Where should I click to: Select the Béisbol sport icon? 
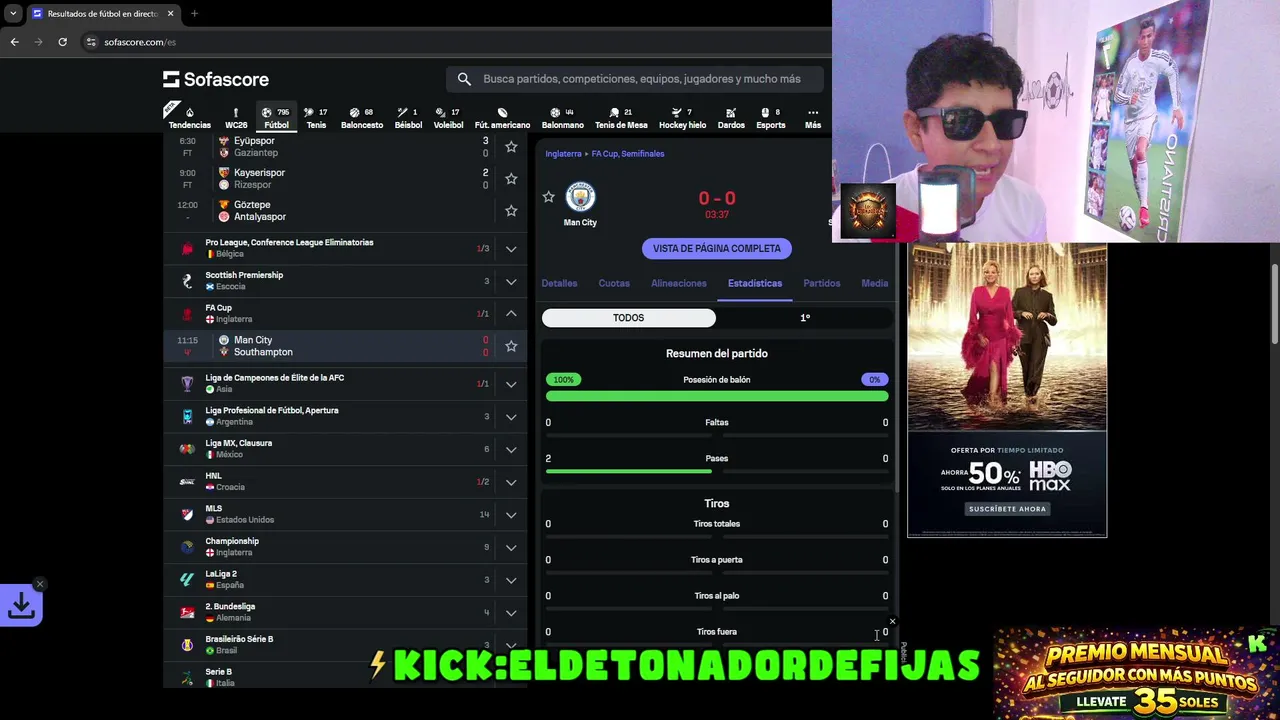point(408,118)
